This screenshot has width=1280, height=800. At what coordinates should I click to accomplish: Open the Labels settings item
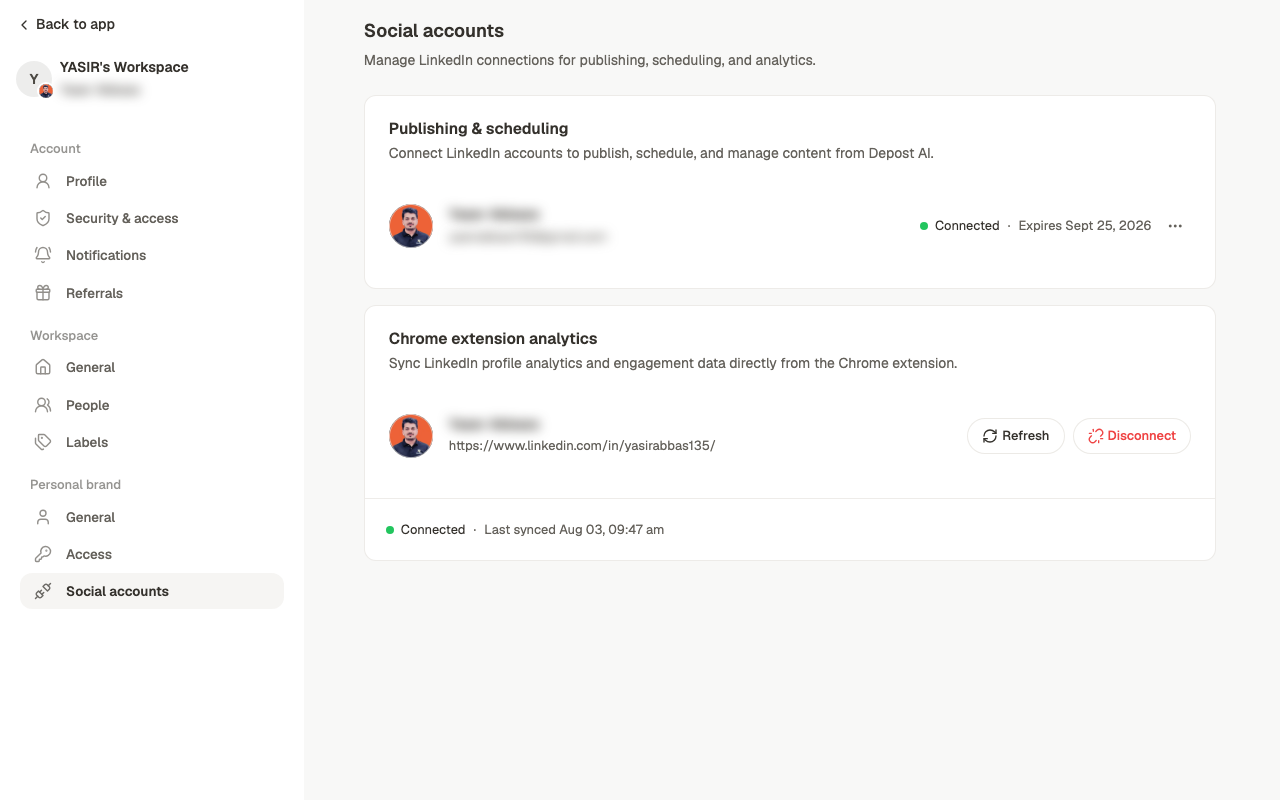tap(152, 442)
